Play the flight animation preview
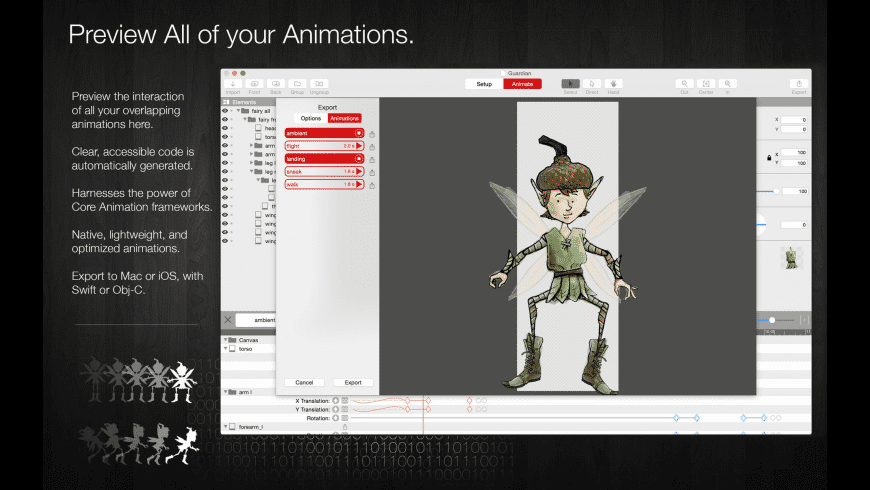This screenshot has height=490, width=870. 359,146
